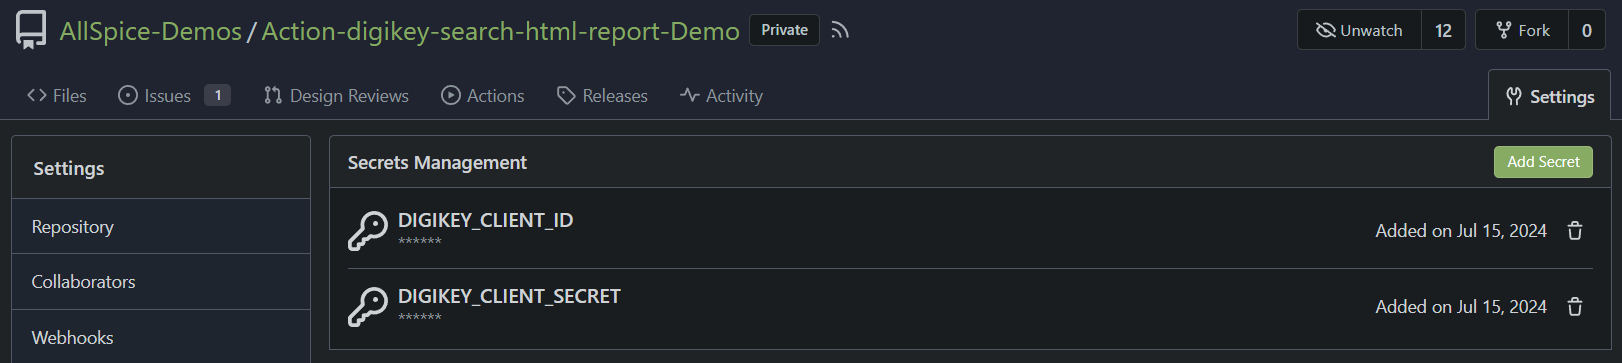The image size is (1622, 363).
Task: Delete the DIGIKEY_CLIENT_SECRET secret via trash icon
Action: click(x=1575, y=307)
